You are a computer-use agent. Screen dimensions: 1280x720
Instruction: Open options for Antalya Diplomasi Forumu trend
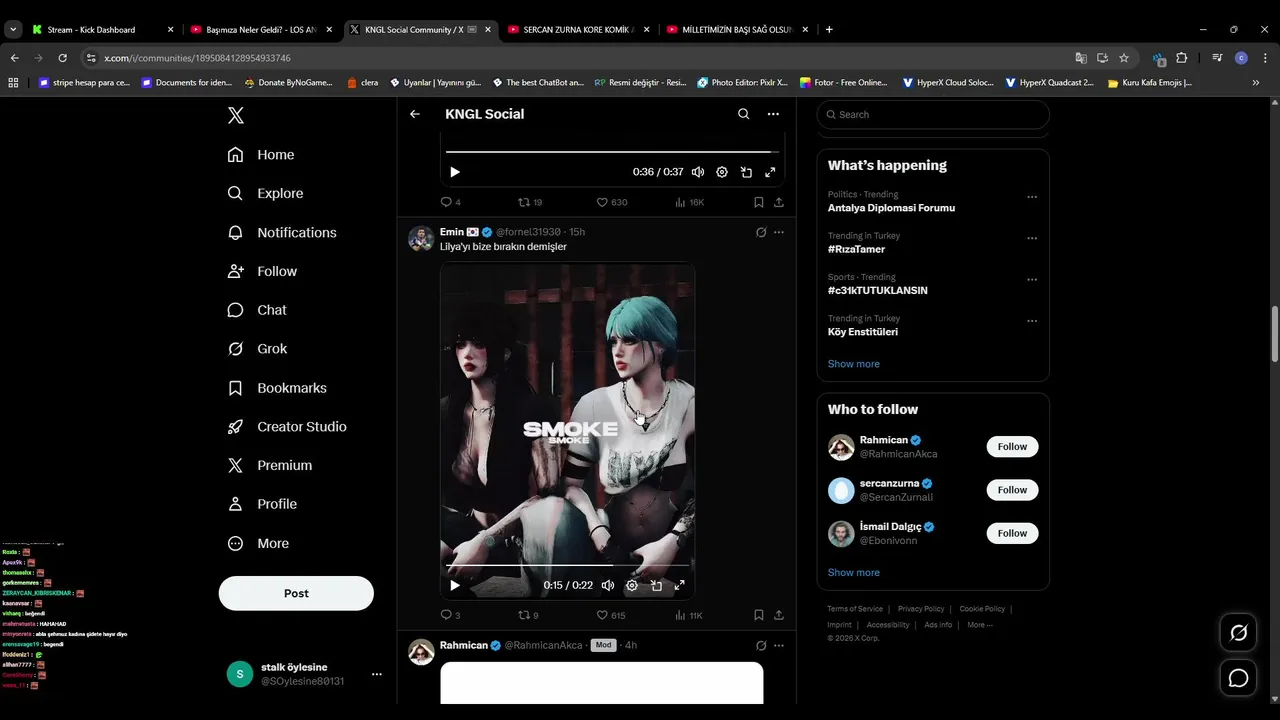tap(1032, 197)
